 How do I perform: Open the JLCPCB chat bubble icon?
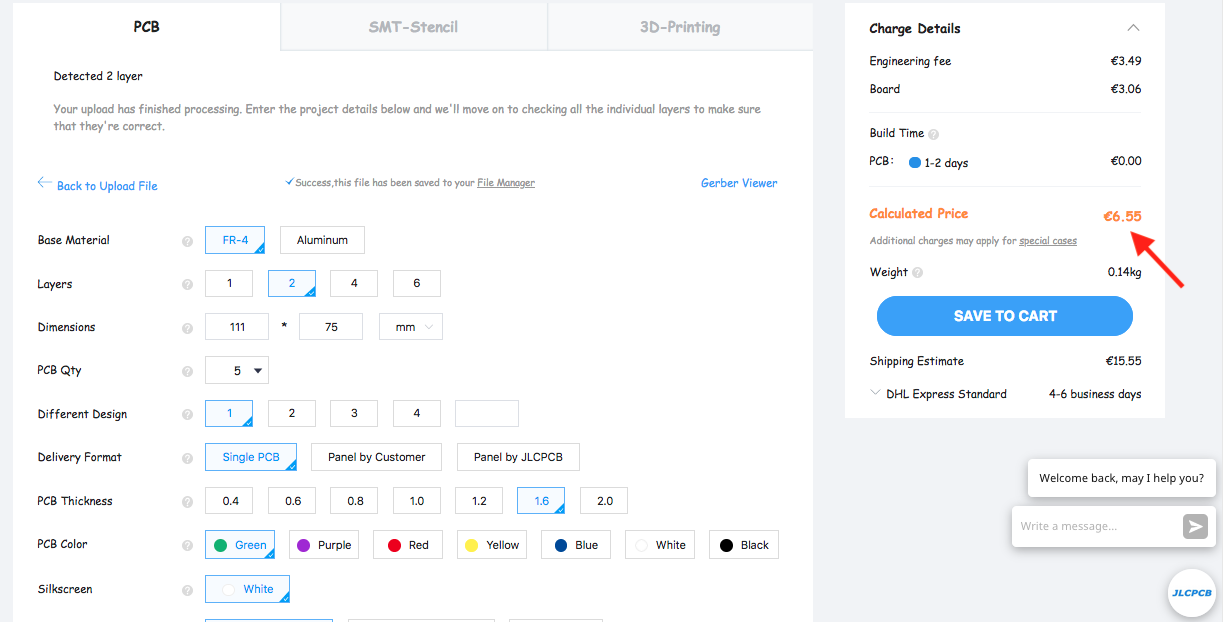(1191, 592)
